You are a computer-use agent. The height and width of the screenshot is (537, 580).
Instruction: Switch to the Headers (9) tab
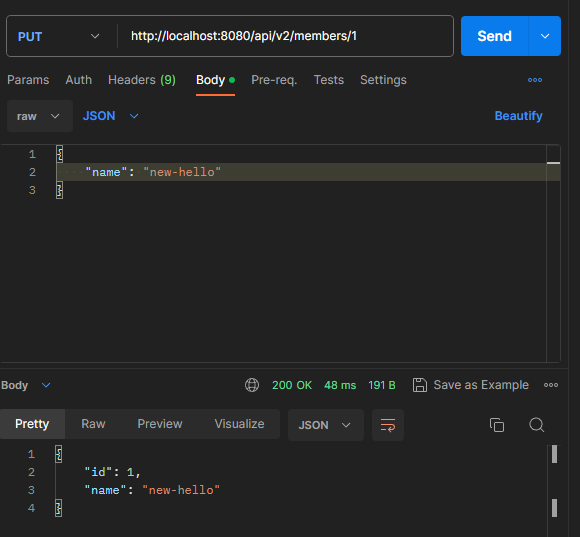click(142, 80)
